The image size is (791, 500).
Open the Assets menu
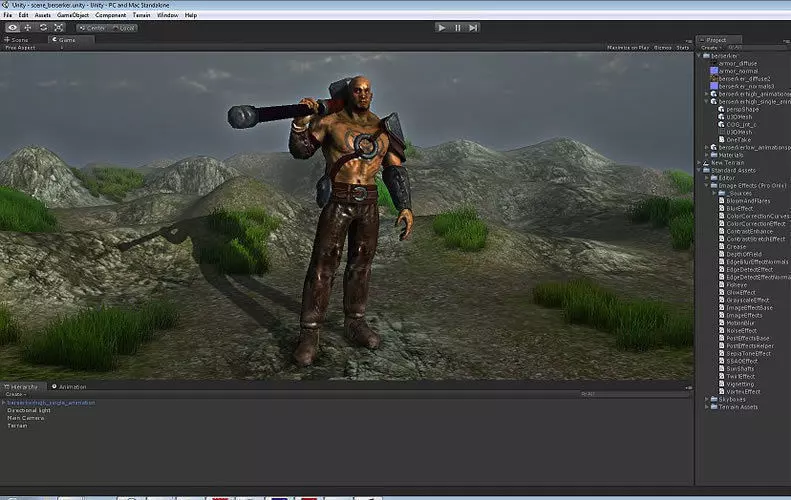point(42,15)
